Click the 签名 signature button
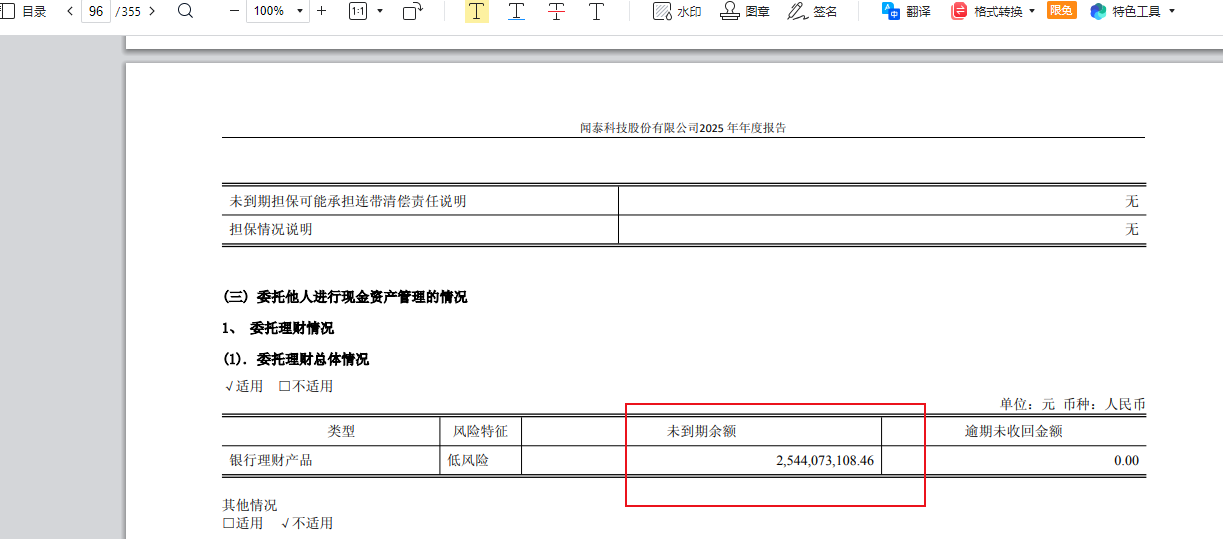 [x=812, y=12]
